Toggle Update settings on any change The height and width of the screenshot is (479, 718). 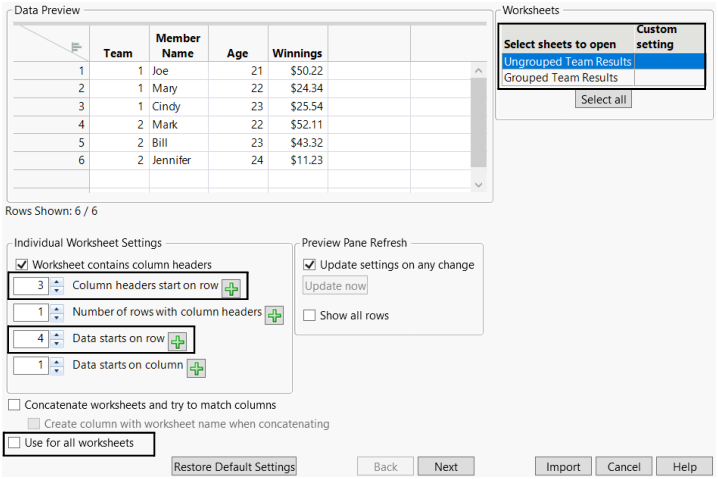tap(310, 265)
